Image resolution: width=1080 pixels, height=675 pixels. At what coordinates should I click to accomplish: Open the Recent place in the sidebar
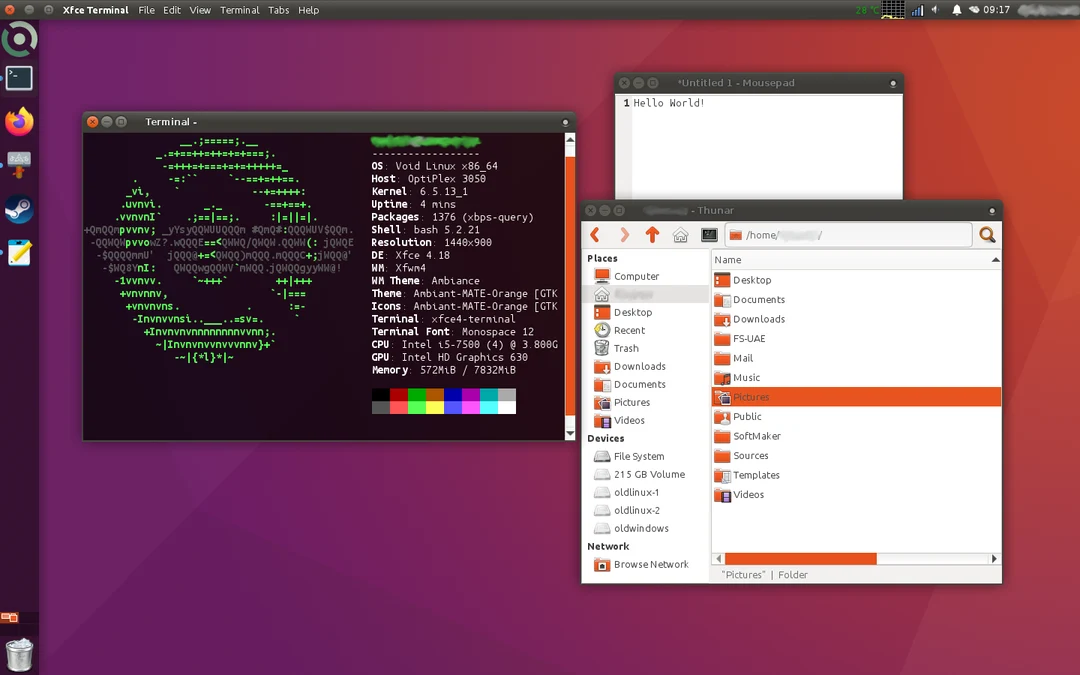(629, 330)
